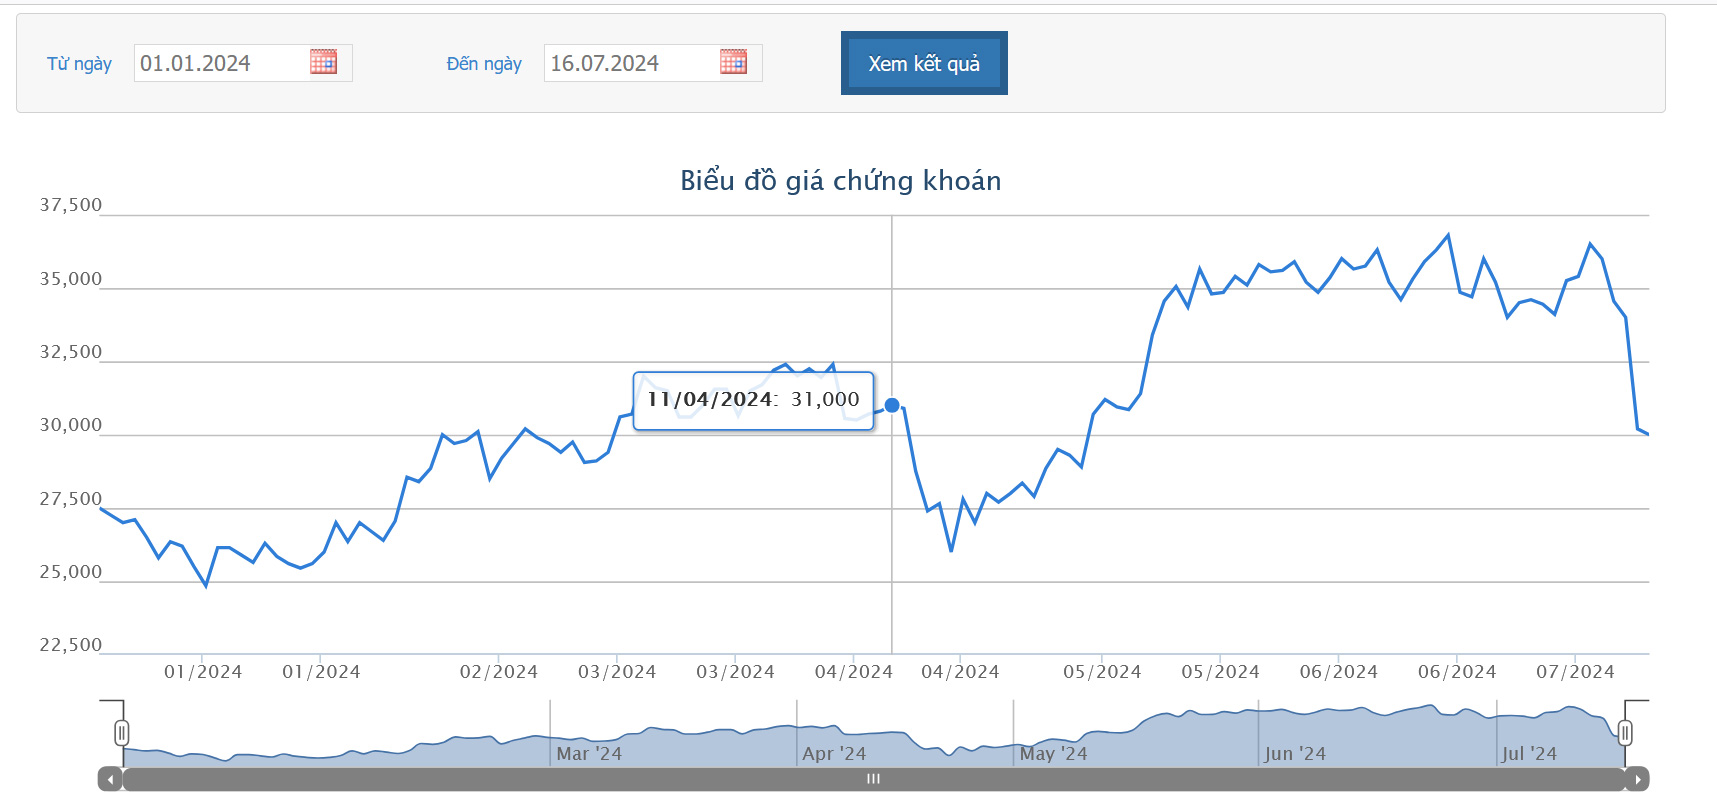
Task: Click the scrollbar left arrow under the chart
Action: click(x=110, y=779)
